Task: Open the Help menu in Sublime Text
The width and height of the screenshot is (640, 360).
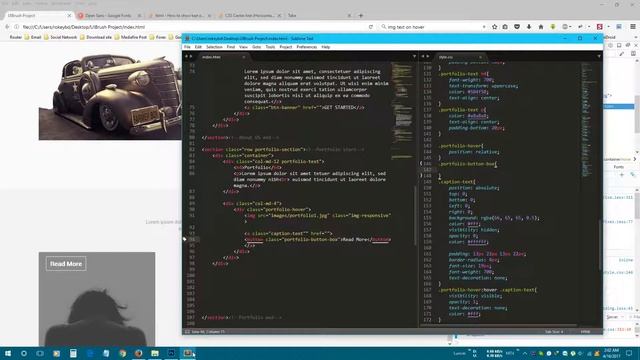Action: click(x=325, y=47)
